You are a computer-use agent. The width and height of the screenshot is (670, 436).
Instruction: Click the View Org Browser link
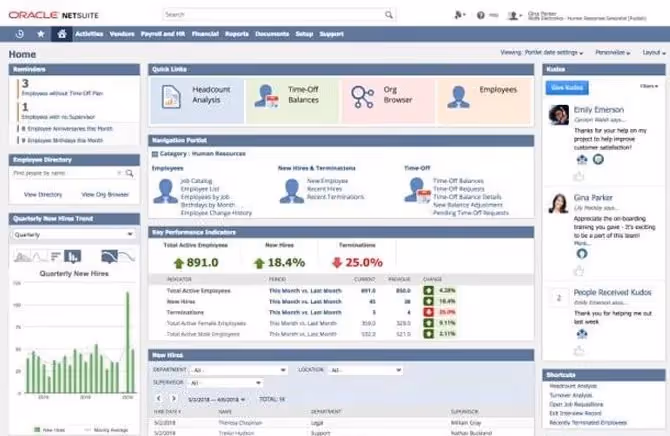tap(105, 194)
